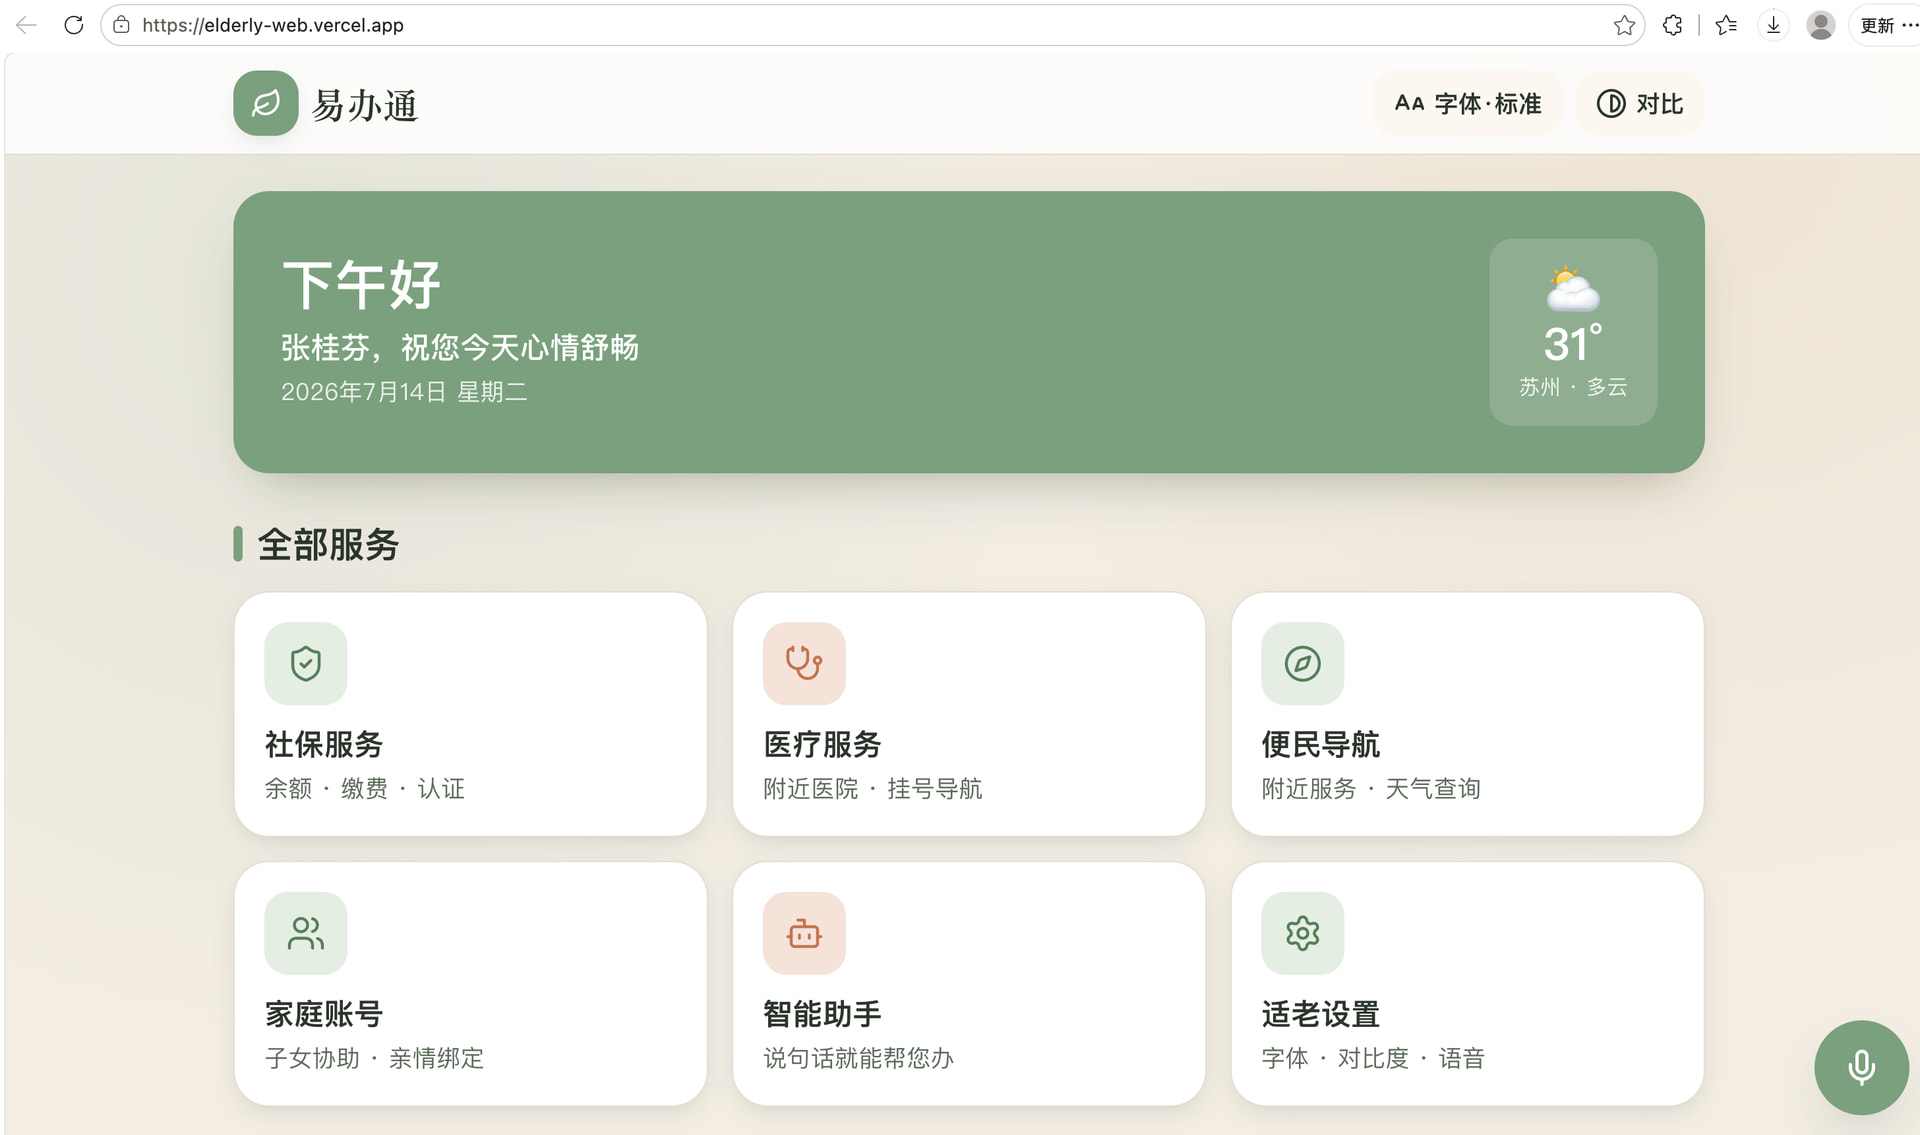Click the compass icon for 便民导航
This screenshot has width=1920, height=1135.
point(1302,663)
